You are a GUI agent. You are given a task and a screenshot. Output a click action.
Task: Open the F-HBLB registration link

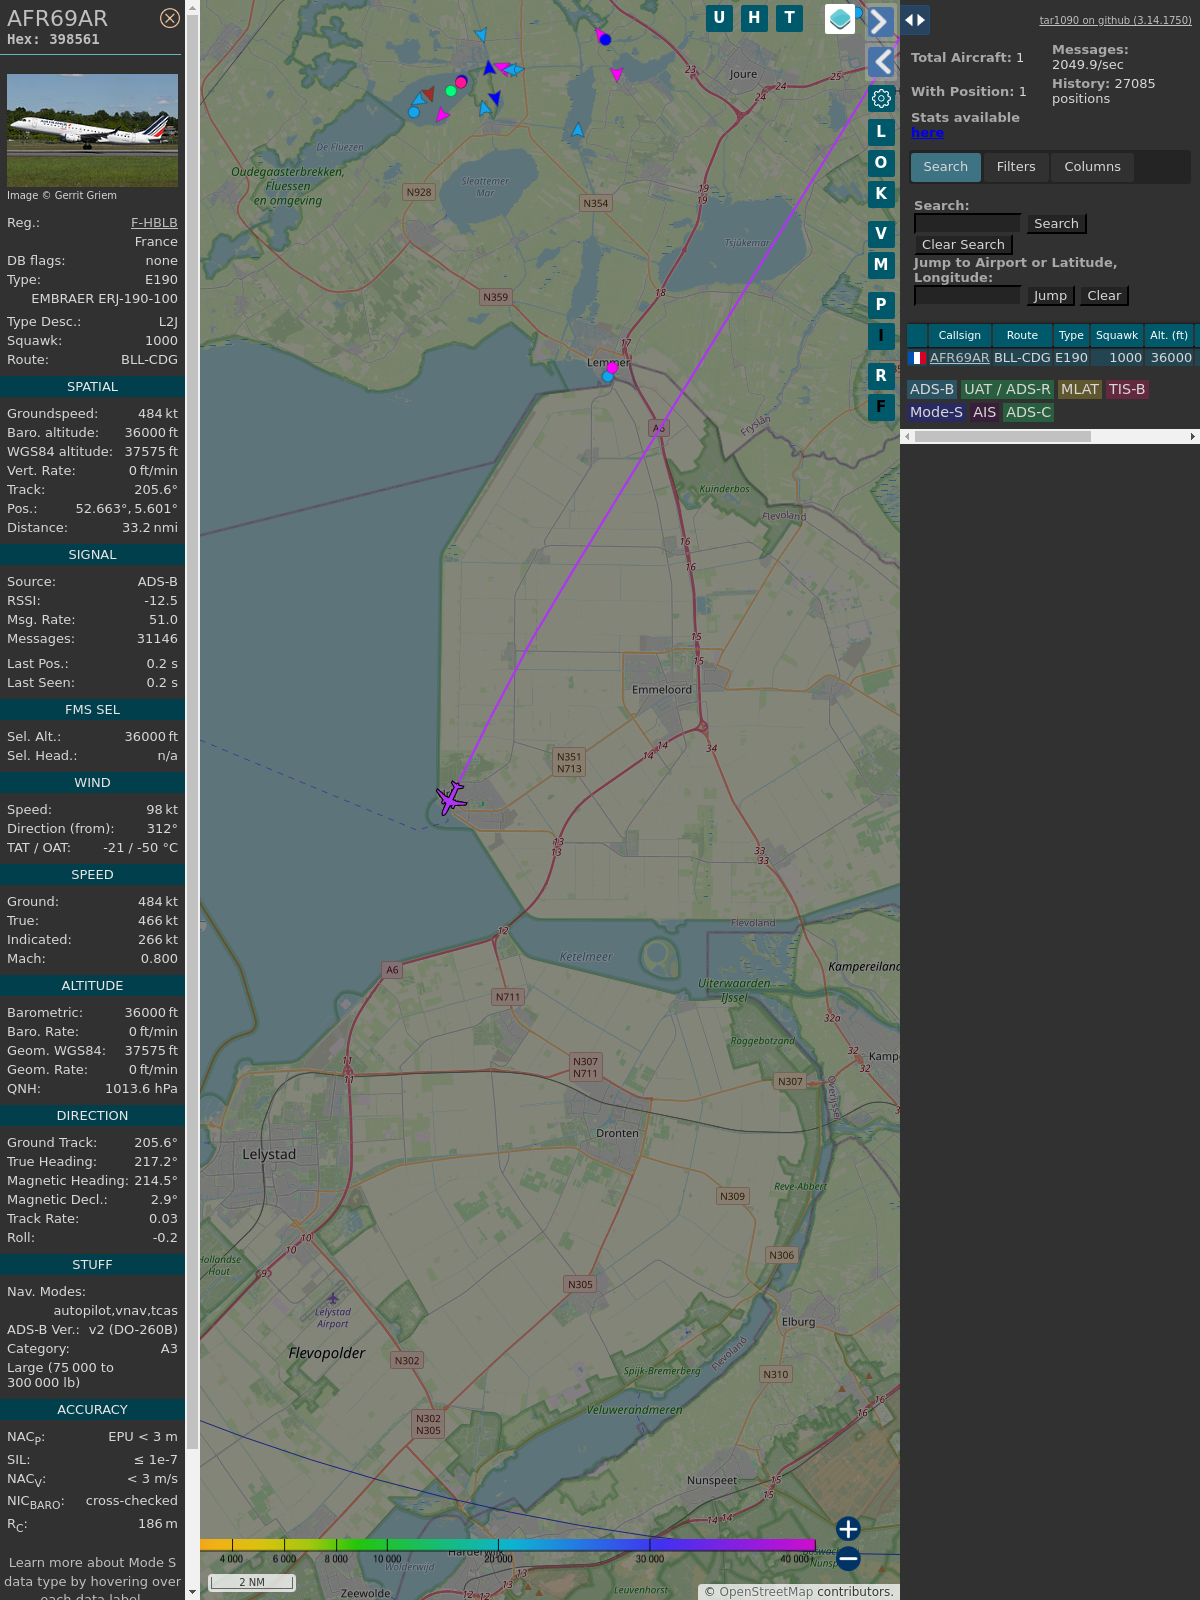[x=154, y=223]
